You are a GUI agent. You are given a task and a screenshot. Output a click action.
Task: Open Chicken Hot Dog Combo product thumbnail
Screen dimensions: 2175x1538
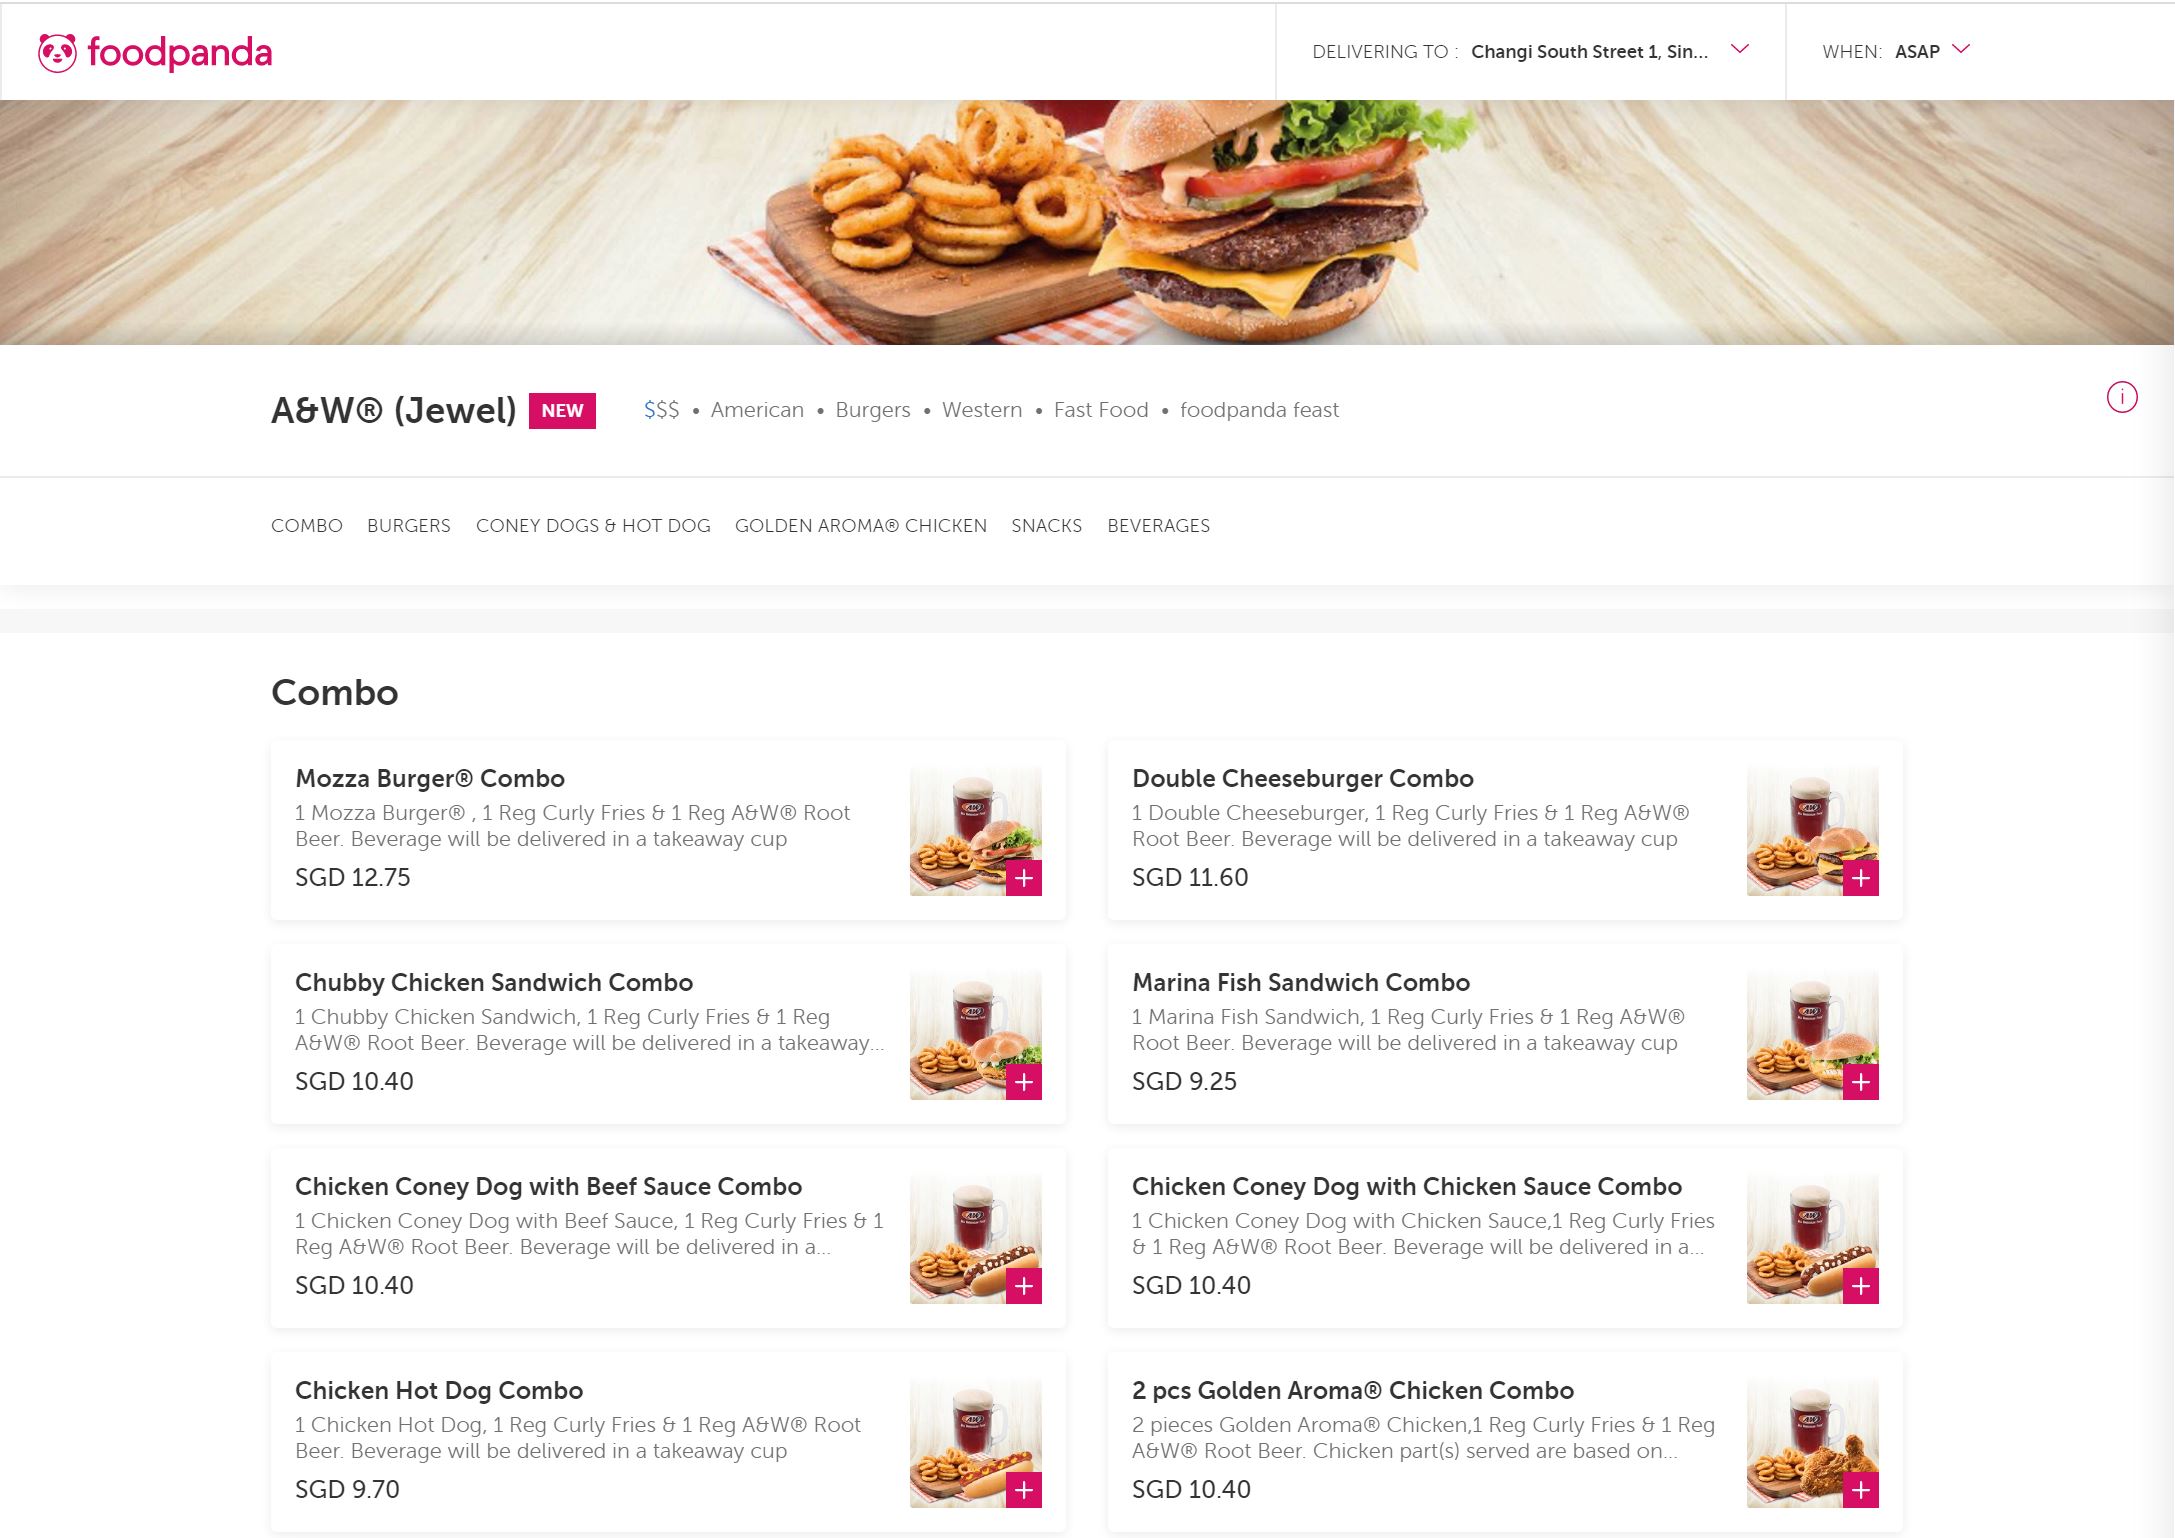tap(975, 1442)
